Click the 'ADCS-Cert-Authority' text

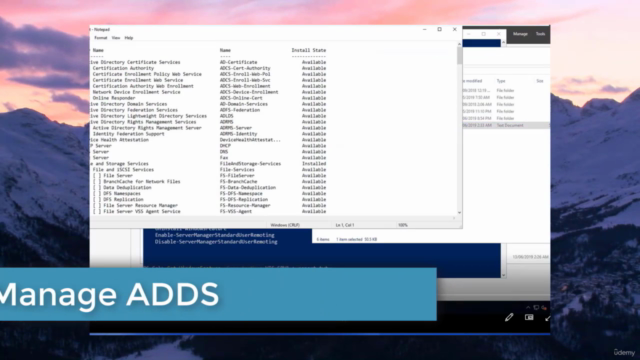[x=245, y=68]
